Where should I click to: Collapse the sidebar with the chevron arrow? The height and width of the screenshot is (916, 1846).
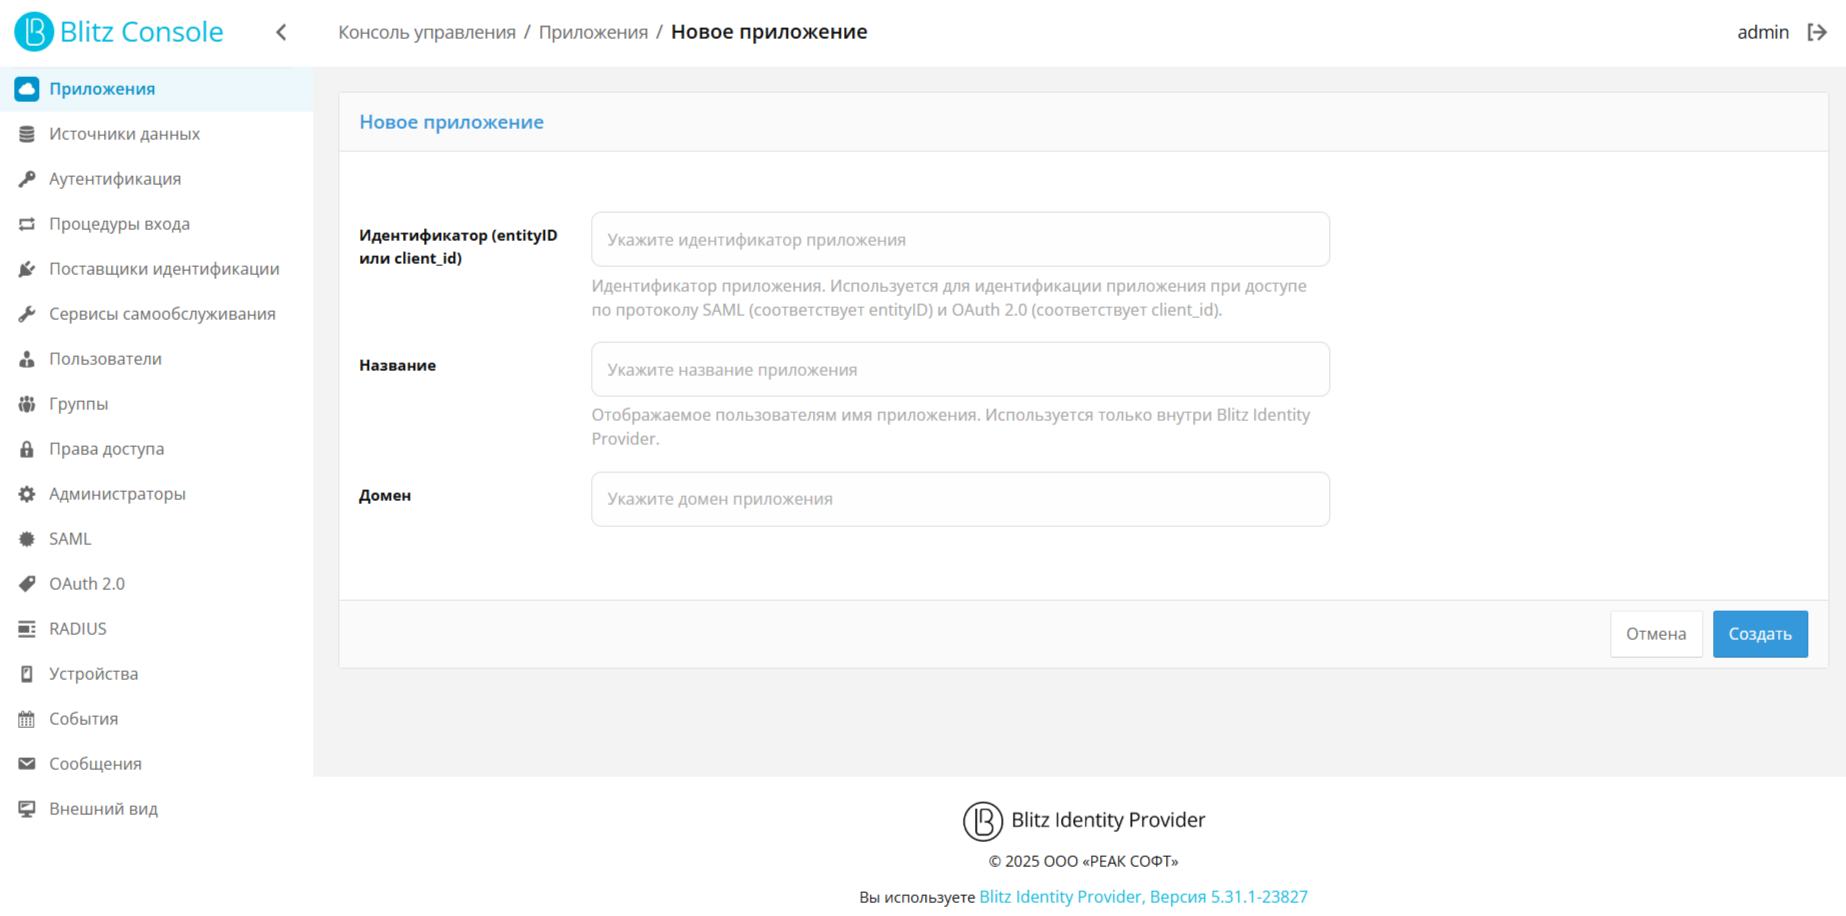coord(281,32)
